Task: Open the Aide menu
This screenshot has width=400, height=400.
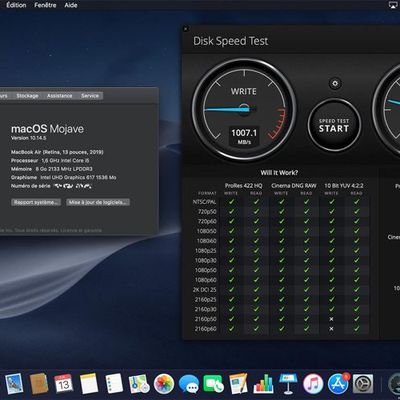Action: 71,5
